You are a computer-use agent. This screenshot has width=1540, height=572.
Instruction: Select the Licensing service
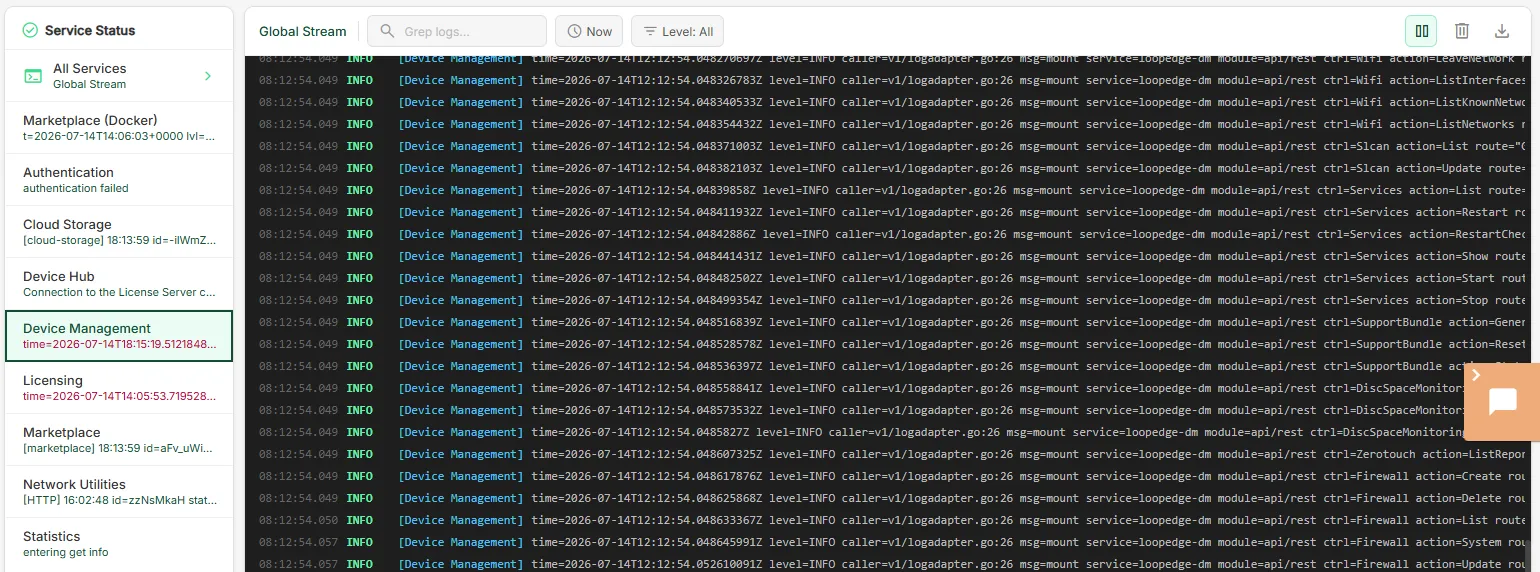[x=119, y=388]
